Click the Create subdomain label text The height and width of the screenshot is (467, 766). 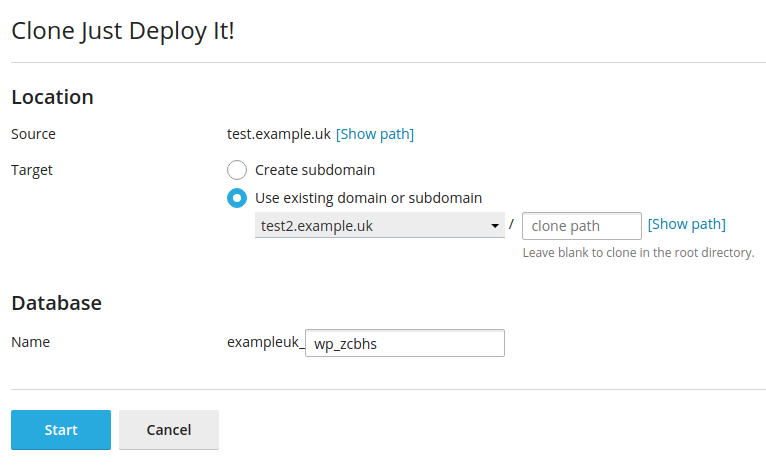point(315,170)
